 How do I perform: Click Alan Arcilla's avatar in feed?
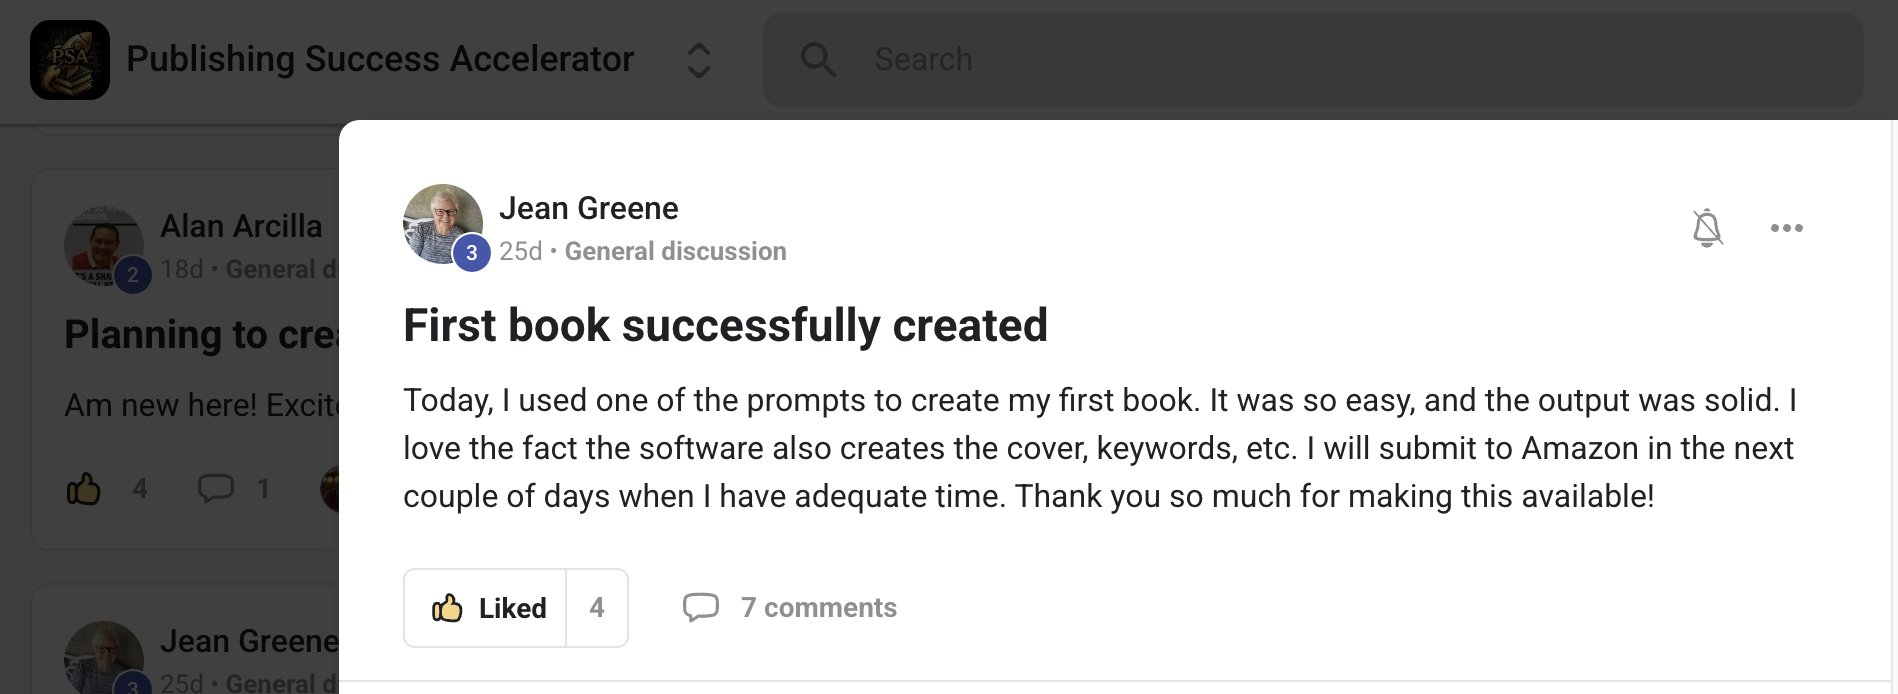[x=103, y=245]
